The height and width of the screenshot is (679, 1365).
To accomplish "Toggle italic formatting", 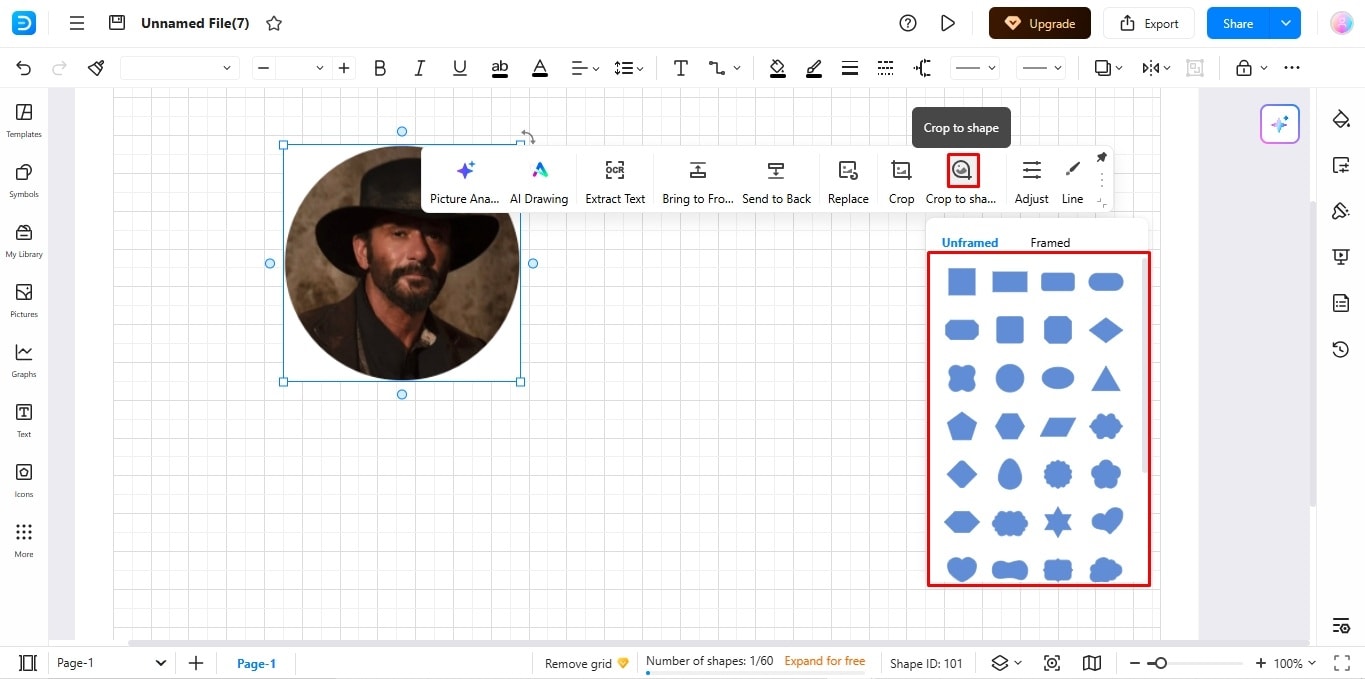I will pyautogui.click(x=420, y=68).
